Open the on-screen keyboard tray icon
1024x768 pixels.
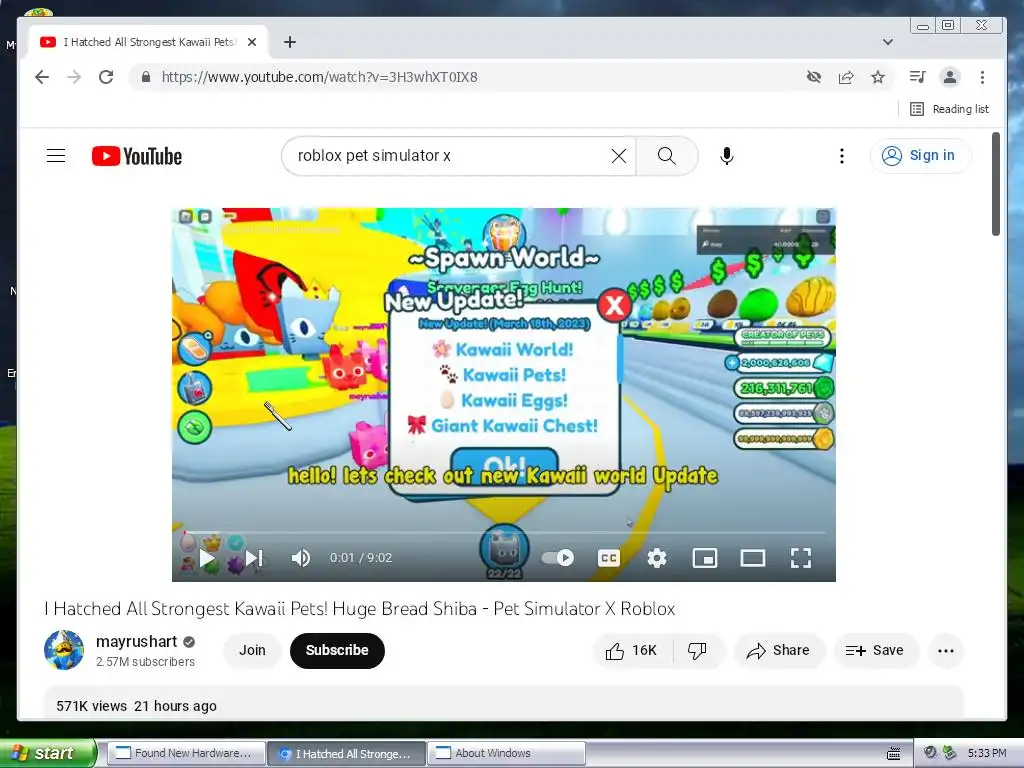894,754
